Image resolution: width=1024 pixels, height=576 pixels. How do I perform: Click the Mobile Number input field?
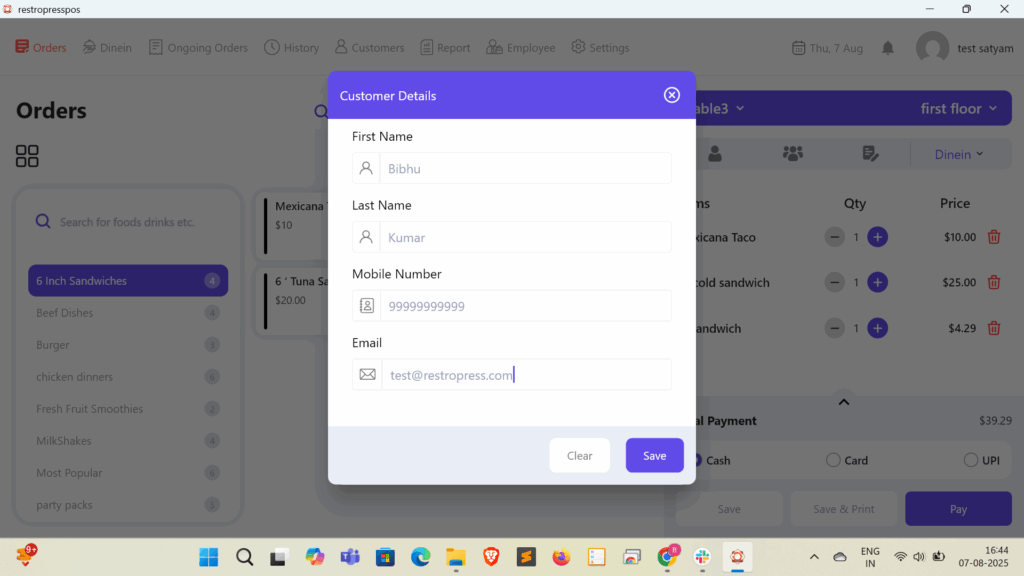[525, 306]
